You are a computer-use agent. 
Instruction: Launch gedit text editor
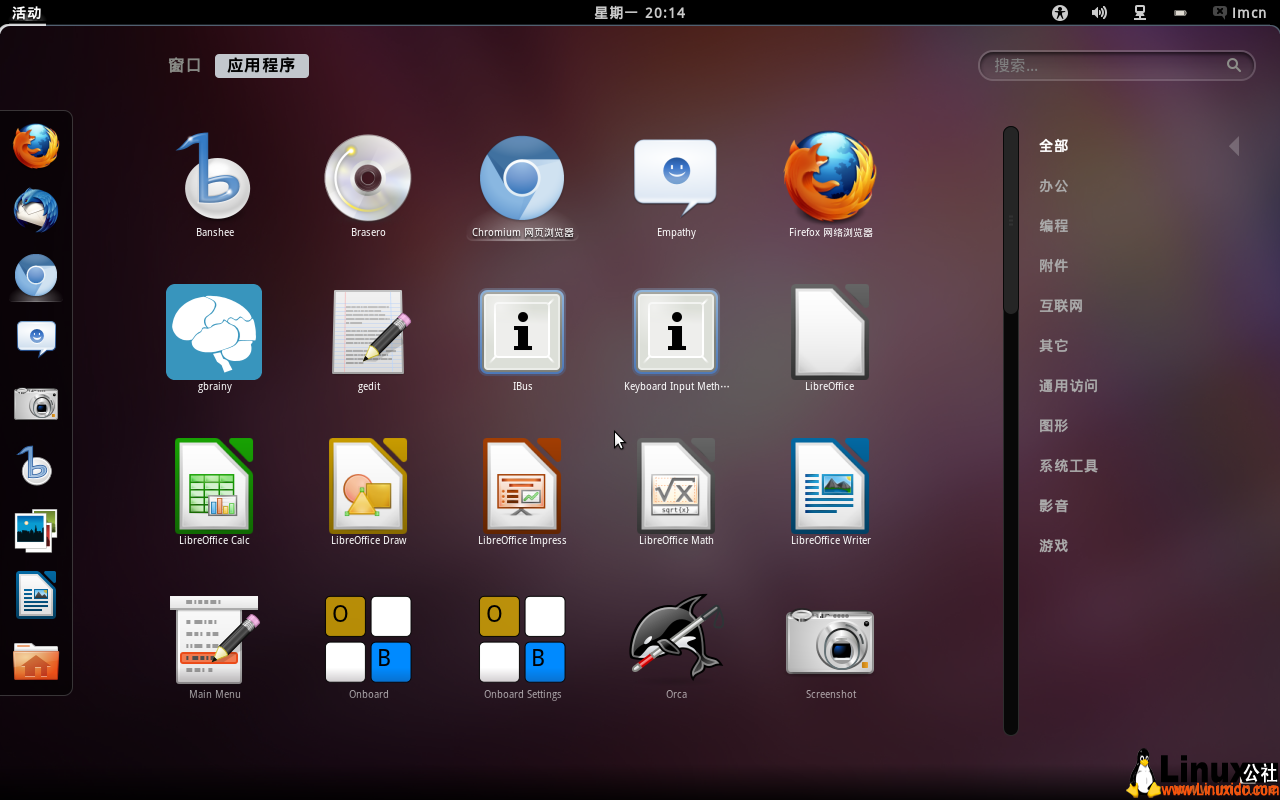point(368,332)
